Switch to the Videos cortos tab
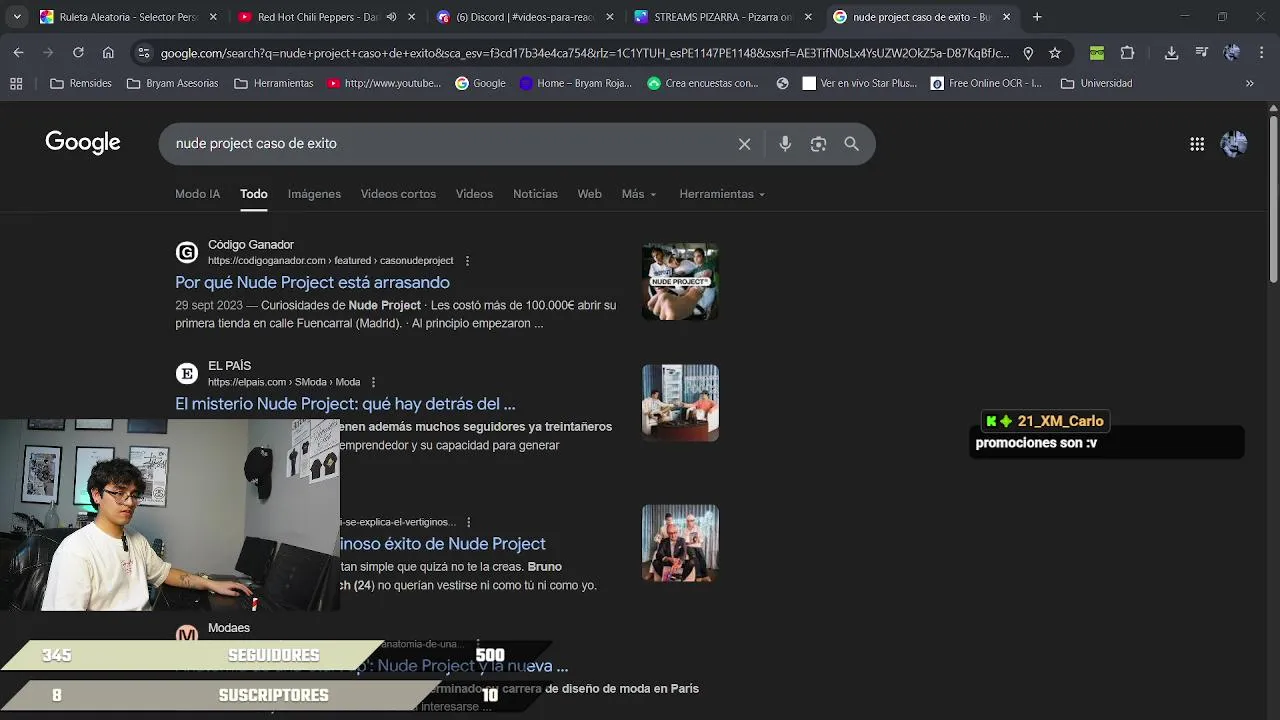This screenshot has width=1280, height=720. tap(398, 194)
